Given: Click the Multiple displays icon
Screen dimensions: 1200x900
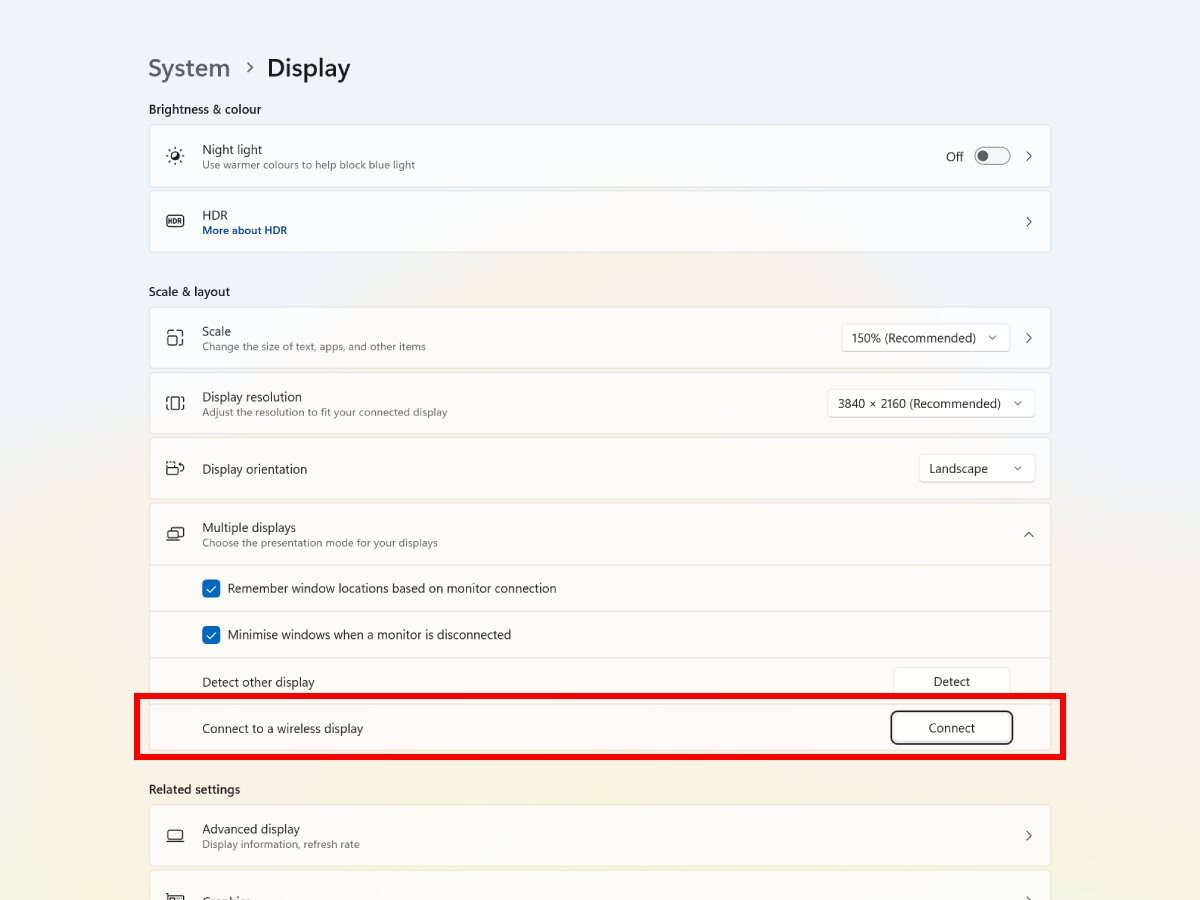Looking at the screenshot, I should pos(175,534).
